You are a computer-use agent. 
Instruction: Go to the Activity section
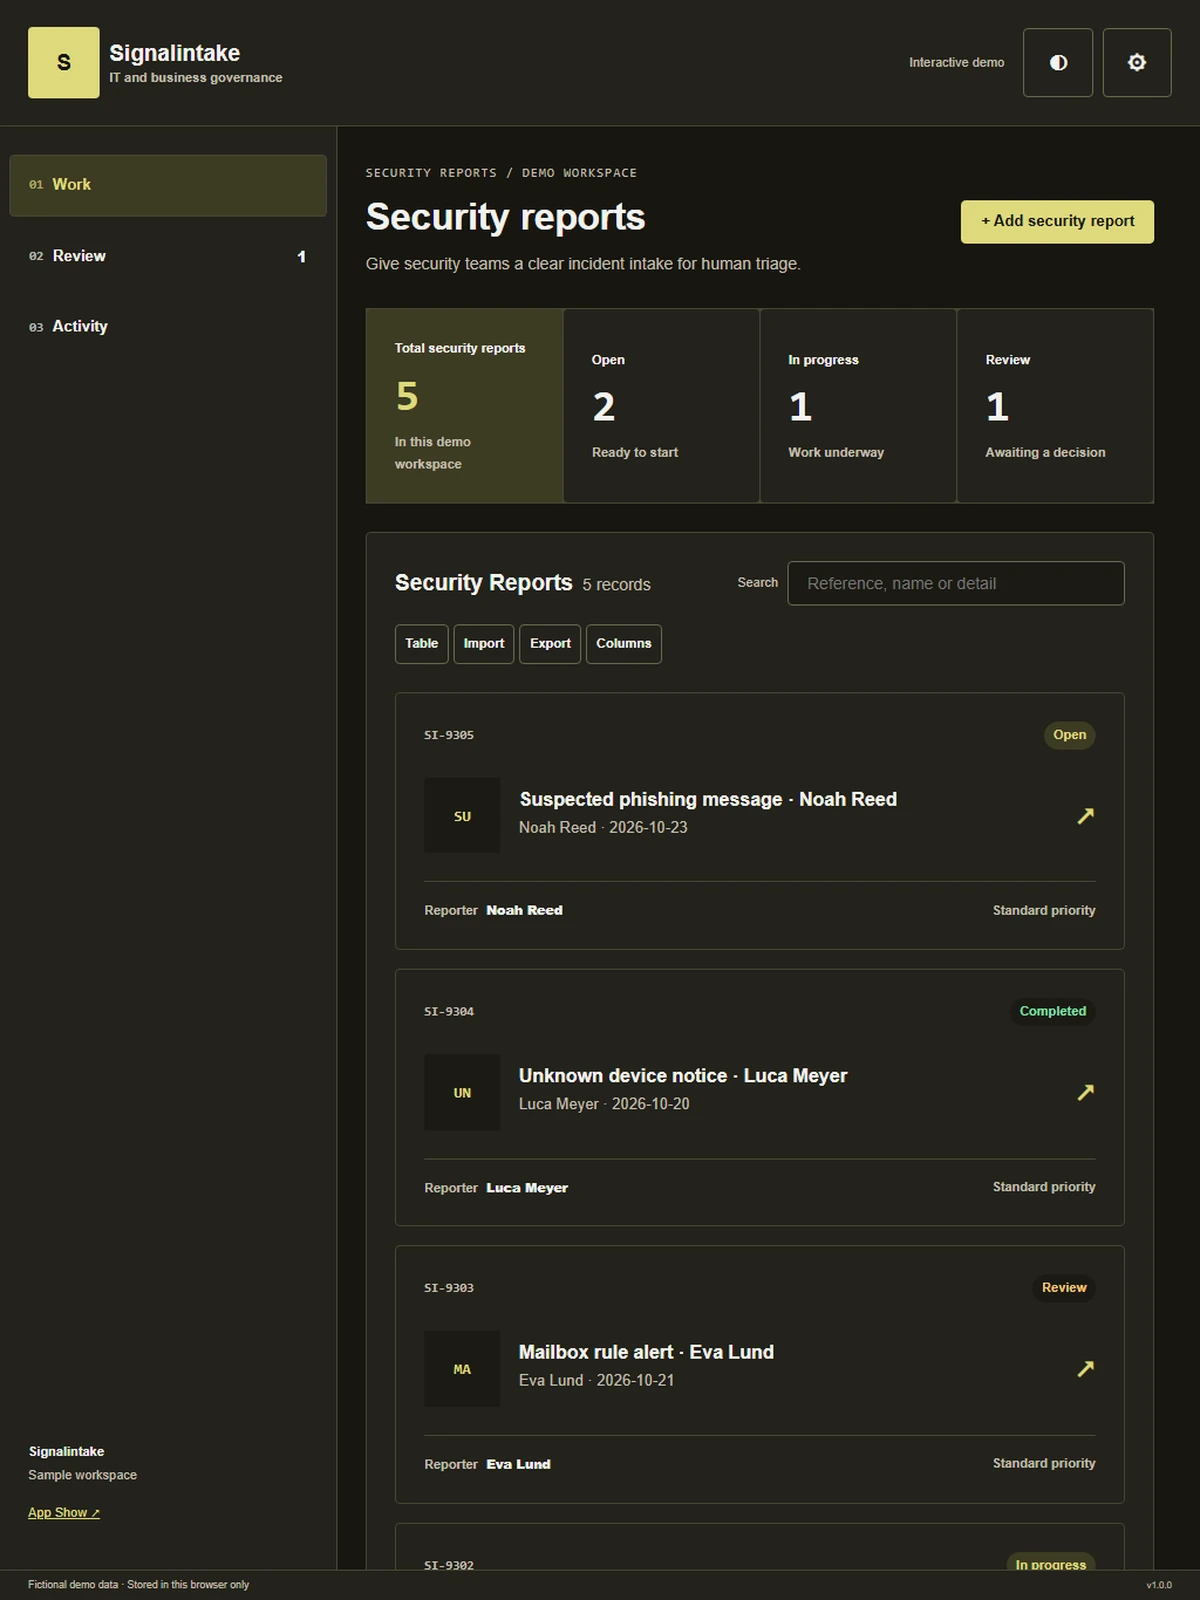pyautogui.click(x=168, y=326)
